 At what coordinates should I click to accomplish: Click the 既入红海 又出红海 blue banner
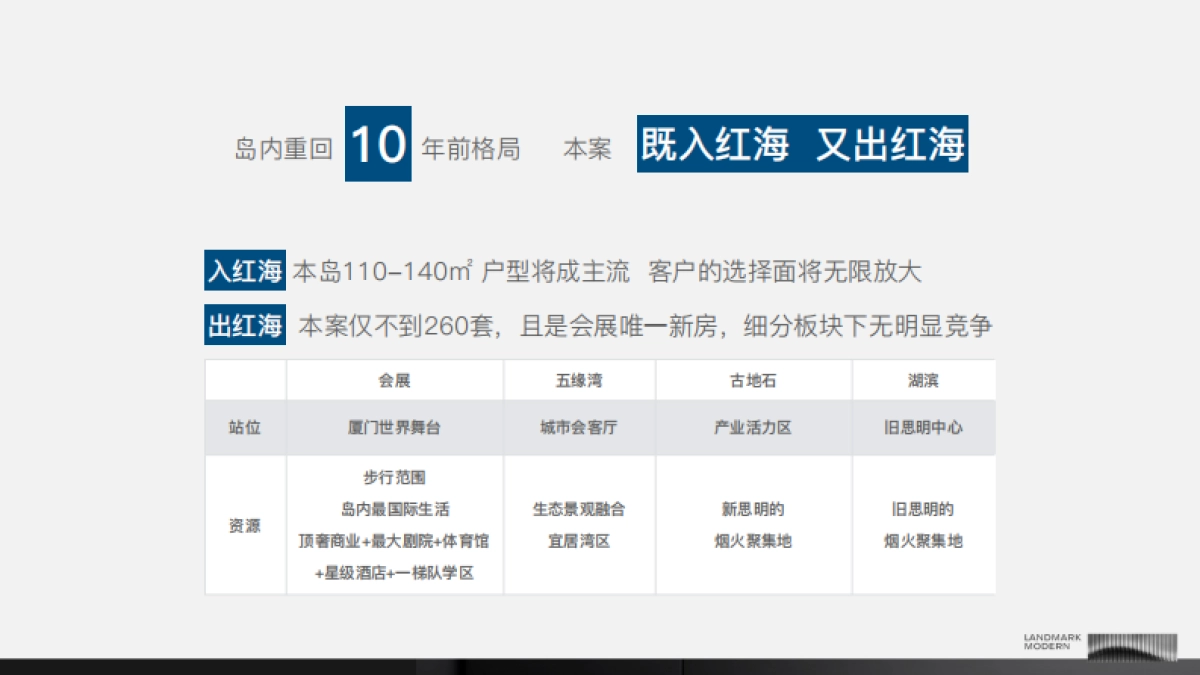802,145
